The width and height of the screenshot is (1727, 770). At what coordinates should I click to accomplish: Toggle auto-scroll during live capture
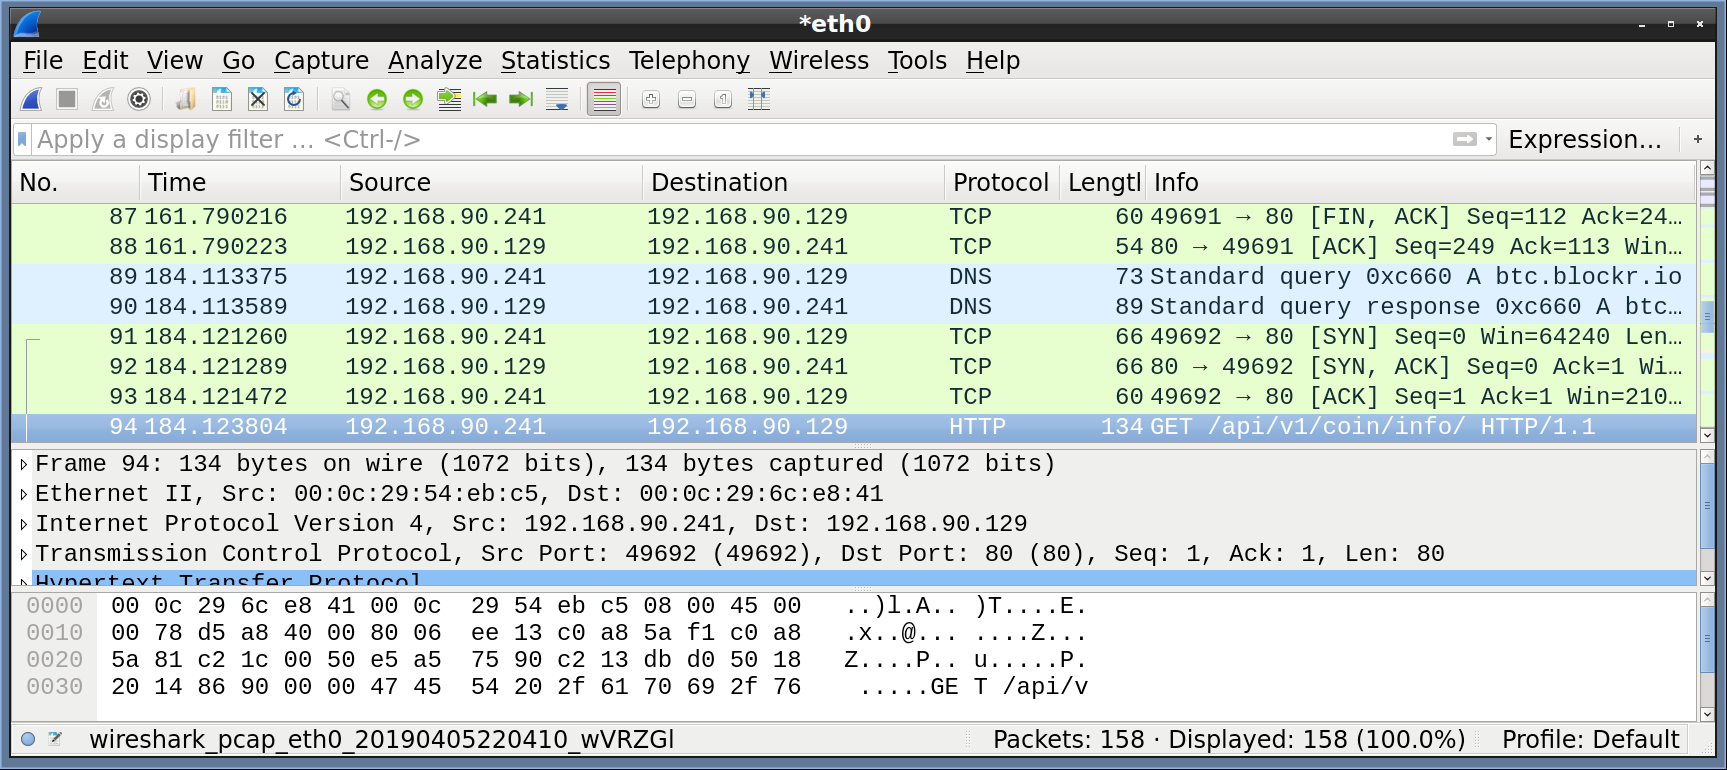coord(557,99)
